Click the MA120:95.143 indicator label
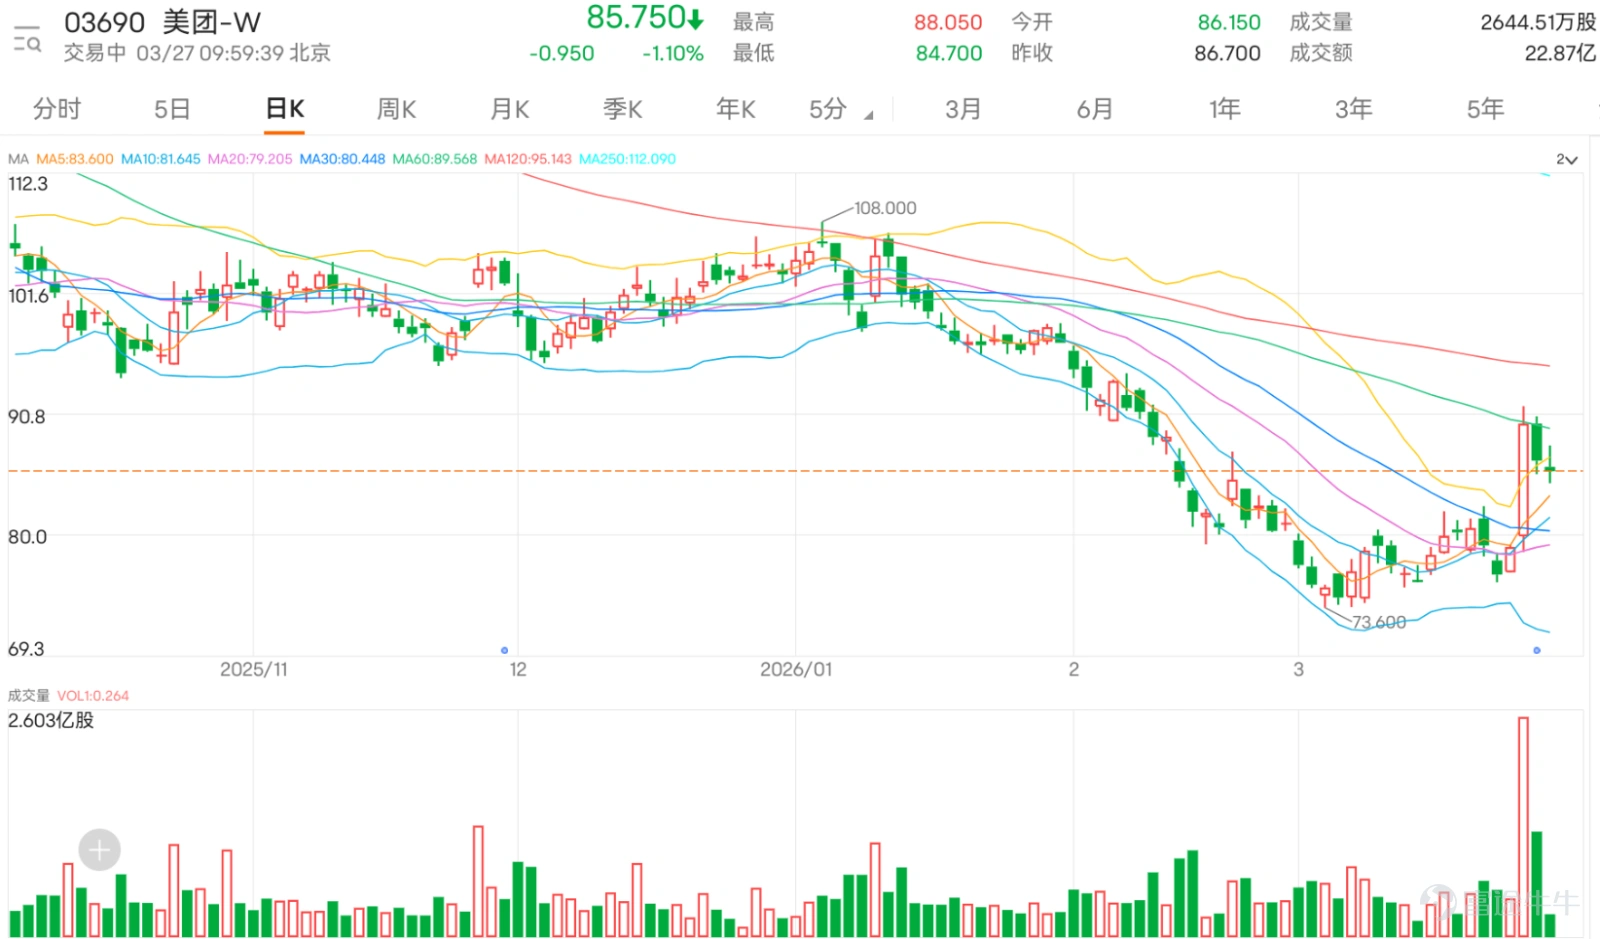The width and height of the screenshot is (1600, 939). [528, 159]
